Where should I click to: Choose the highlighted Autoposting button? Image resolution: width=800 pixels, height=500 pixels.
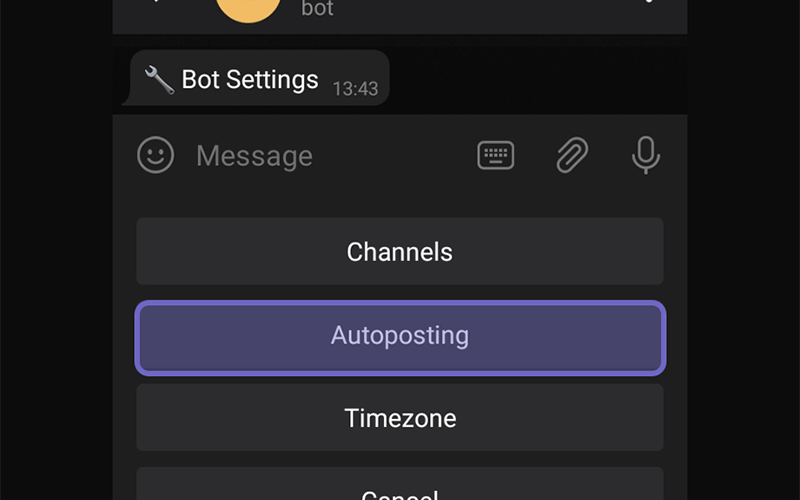pos(400,338)
